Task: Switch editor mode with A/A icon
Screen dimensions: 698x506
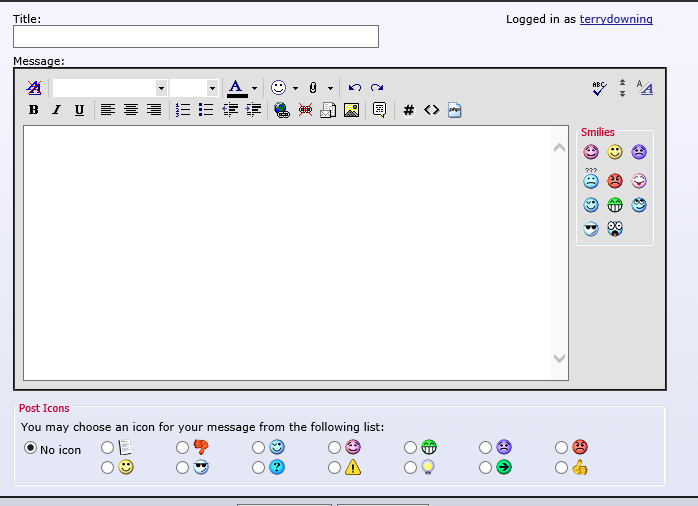Action: point(645,88)
